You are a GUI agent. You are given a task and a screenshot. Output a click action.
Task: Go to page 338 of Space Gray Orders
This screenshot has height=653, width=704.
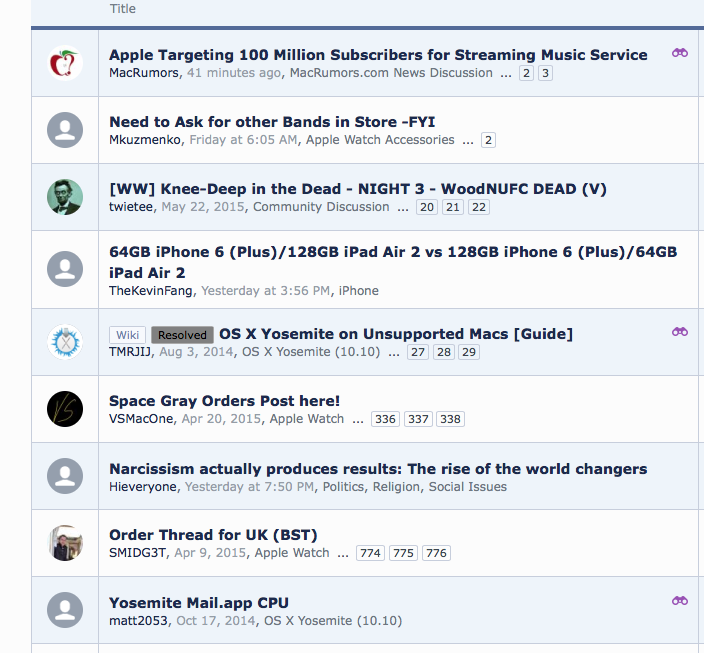[450, 419]
